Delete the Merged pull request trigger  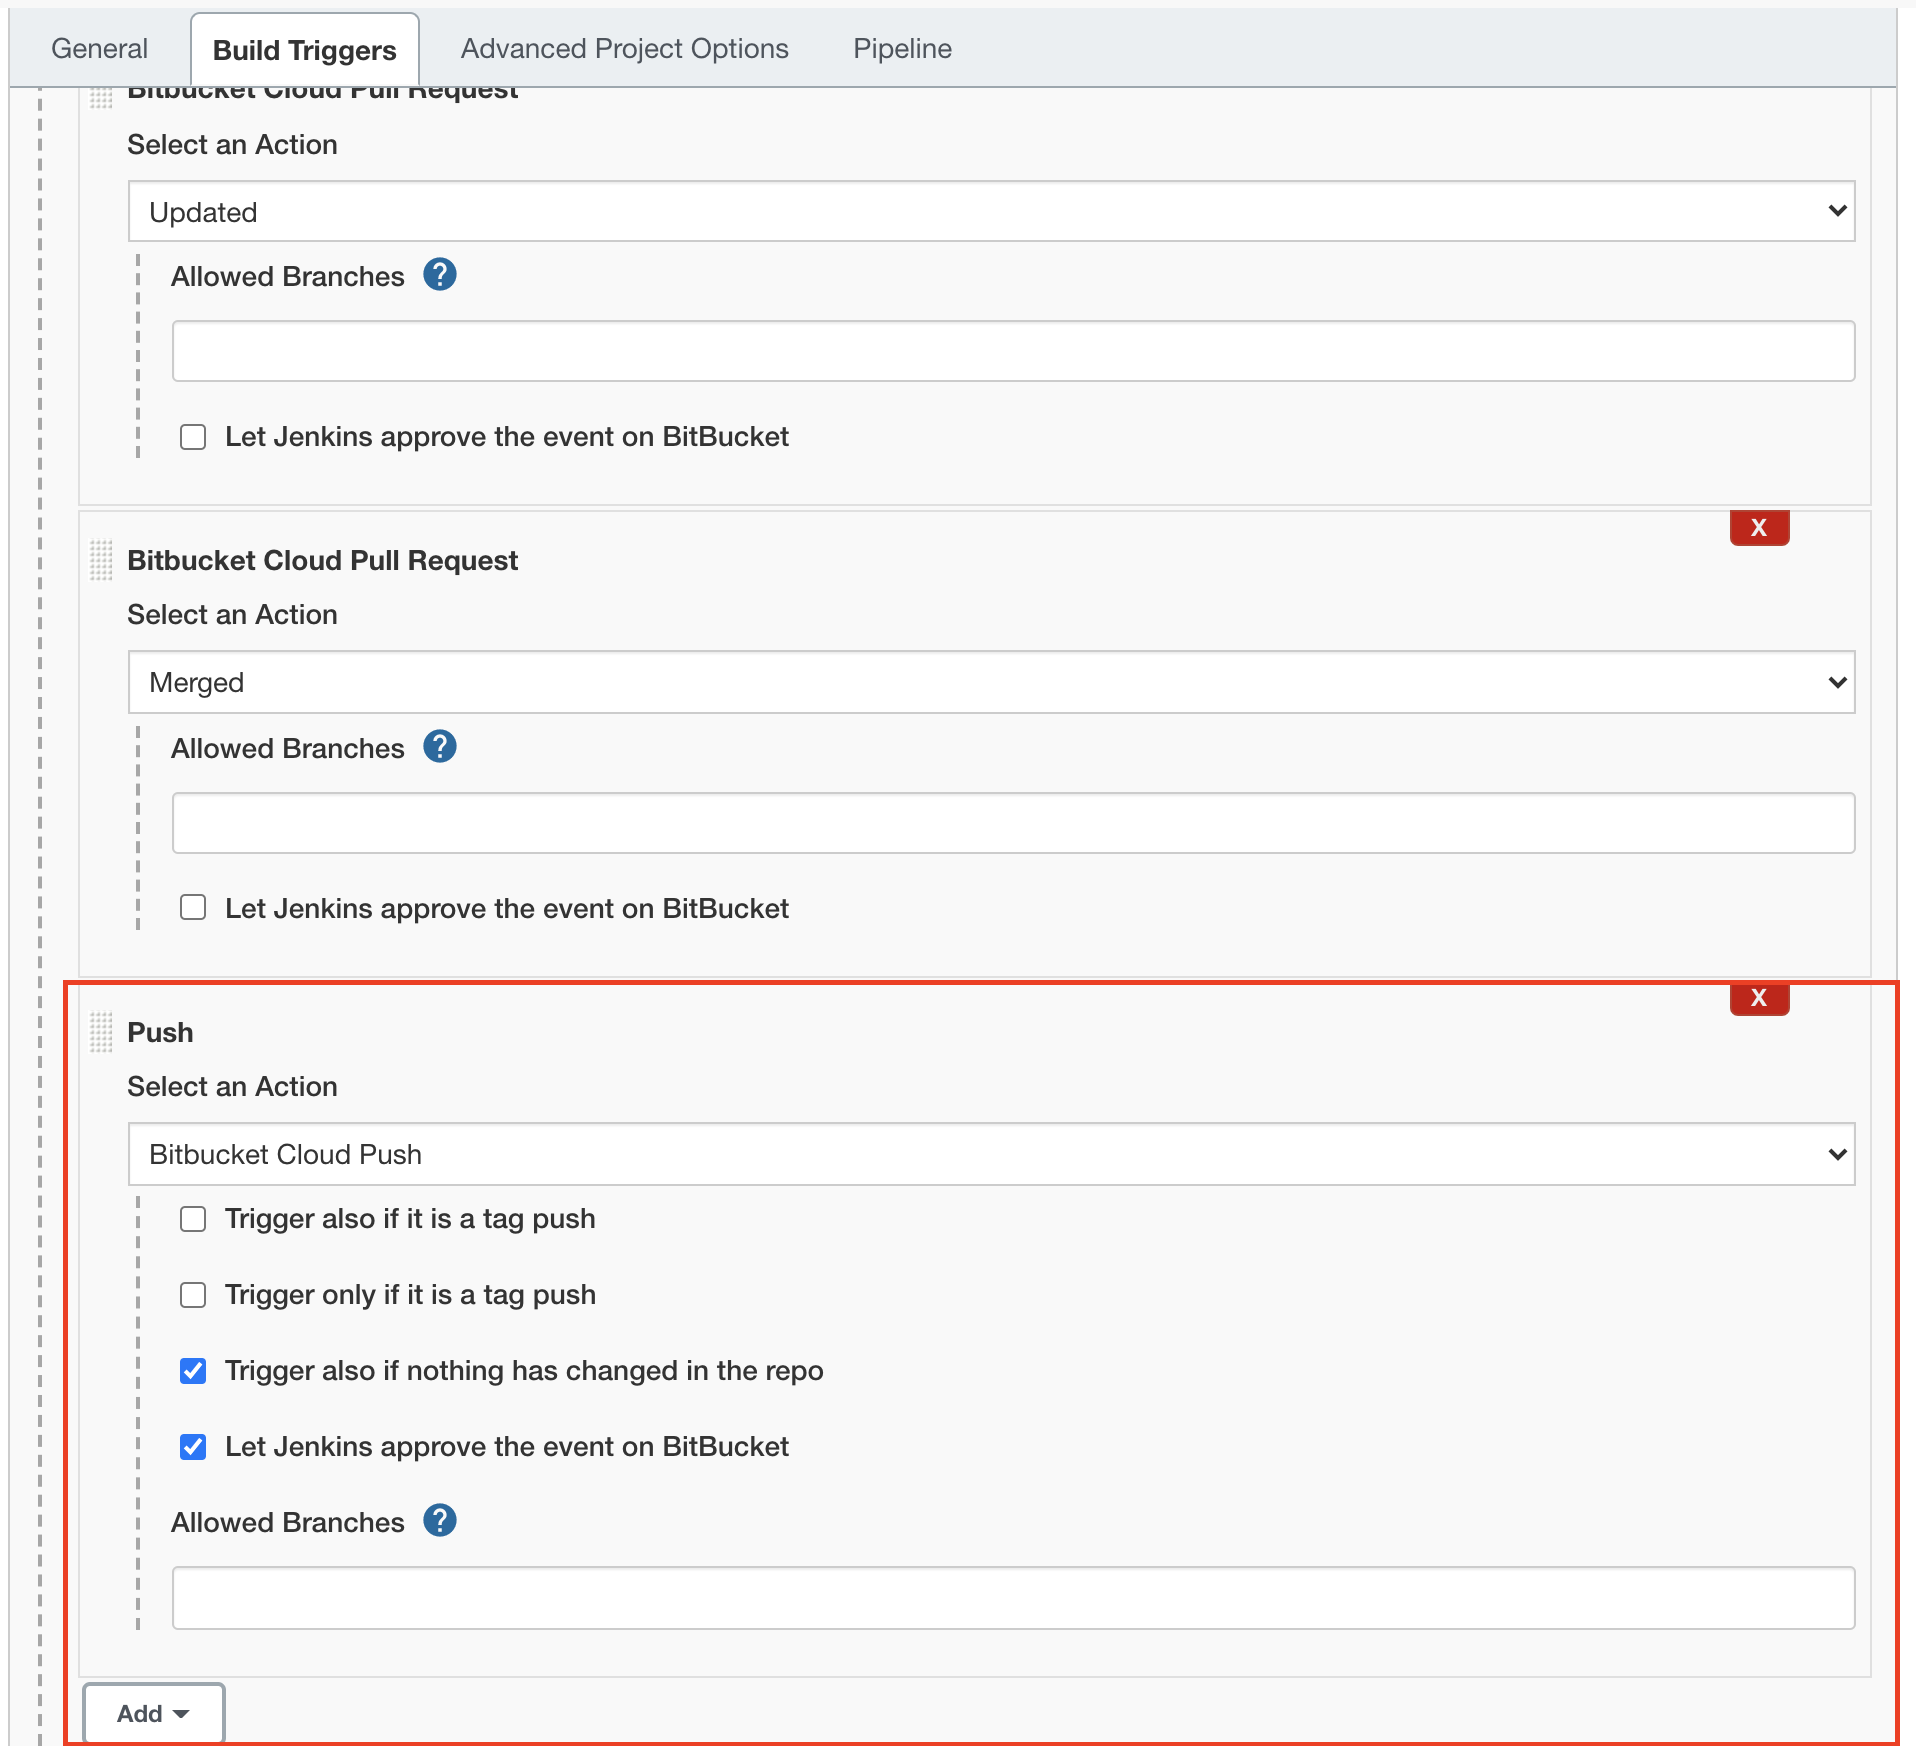click(x=1758, y=528)
